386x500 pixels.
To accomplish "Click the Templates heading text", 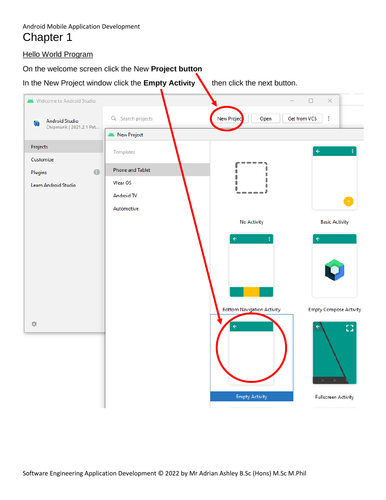I will pos(124,152).
